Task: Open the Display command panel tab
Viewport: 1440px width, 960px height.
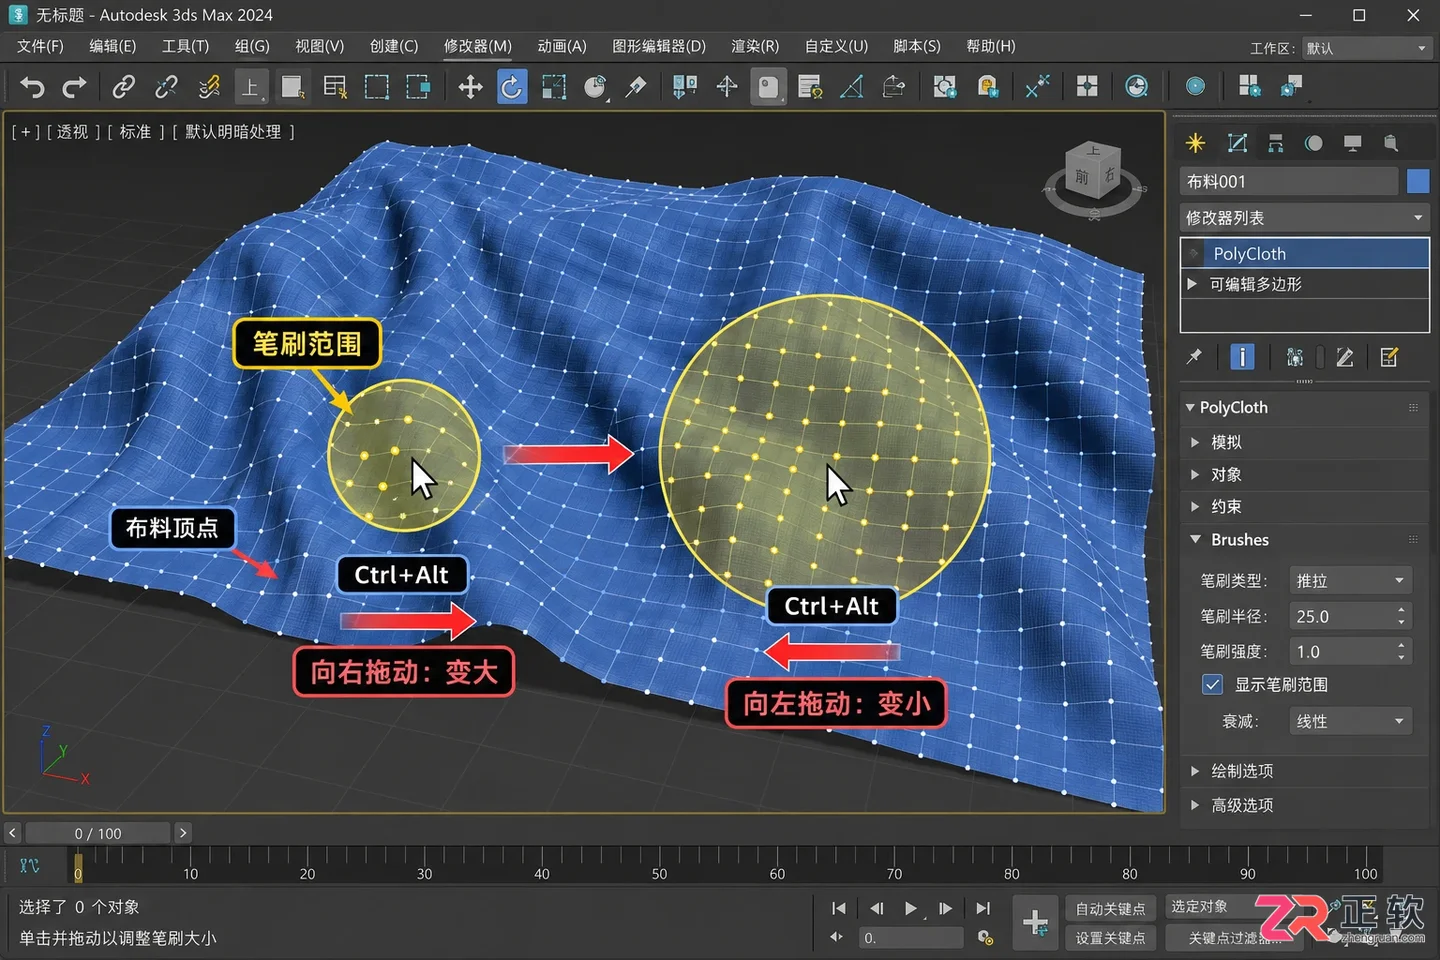Action: click(1353, 143)
